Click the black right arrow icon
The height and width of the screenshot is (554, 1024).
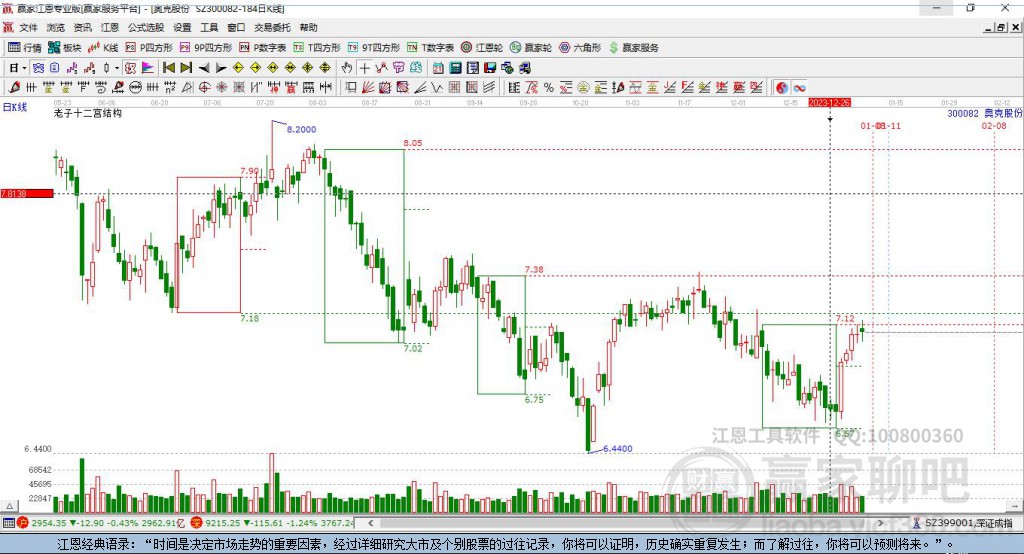(x=221, y=68)
